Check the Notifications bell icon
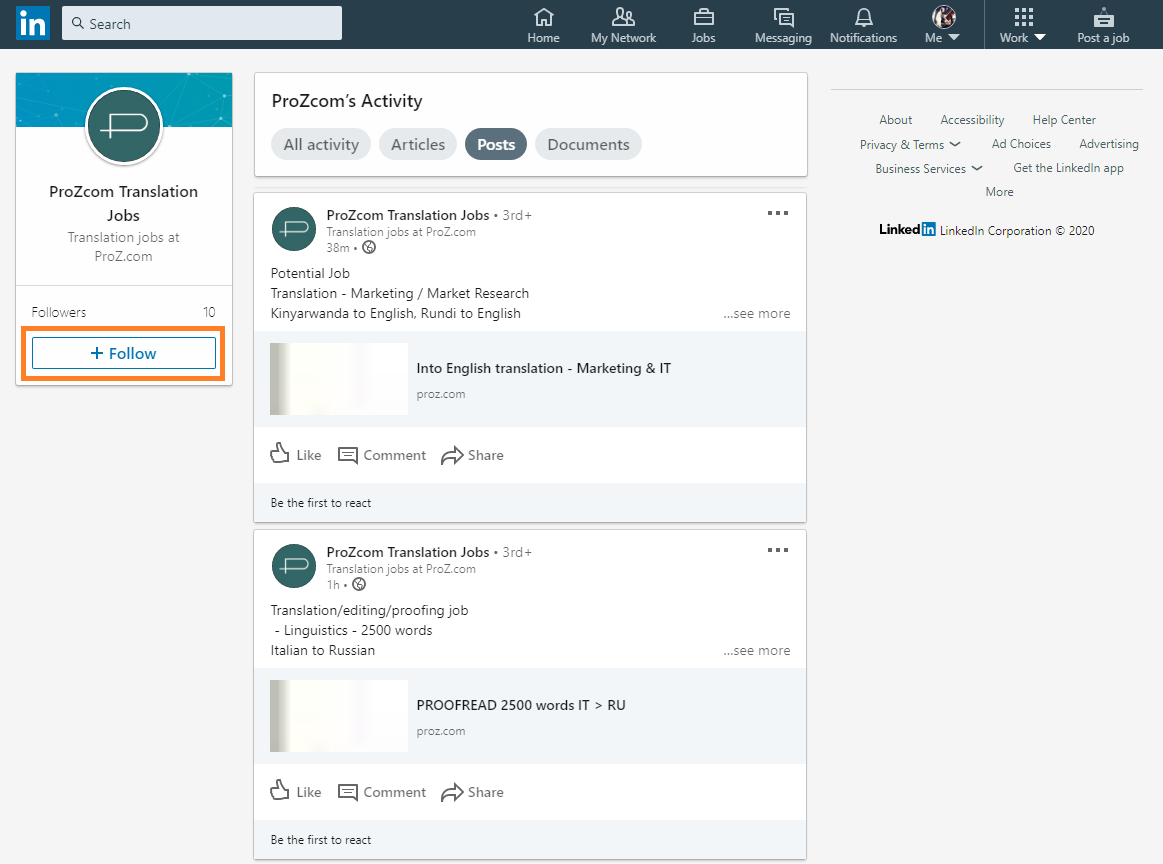This screenshot has width=1163, height=864. pos(863,17)
